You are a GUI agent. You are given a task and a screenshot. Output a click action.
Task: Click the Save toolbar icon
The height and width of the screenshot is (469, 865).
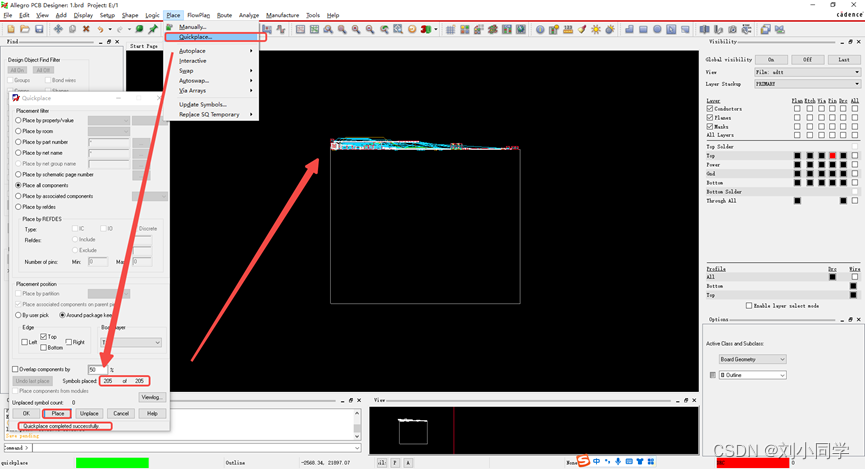(39, 30)
